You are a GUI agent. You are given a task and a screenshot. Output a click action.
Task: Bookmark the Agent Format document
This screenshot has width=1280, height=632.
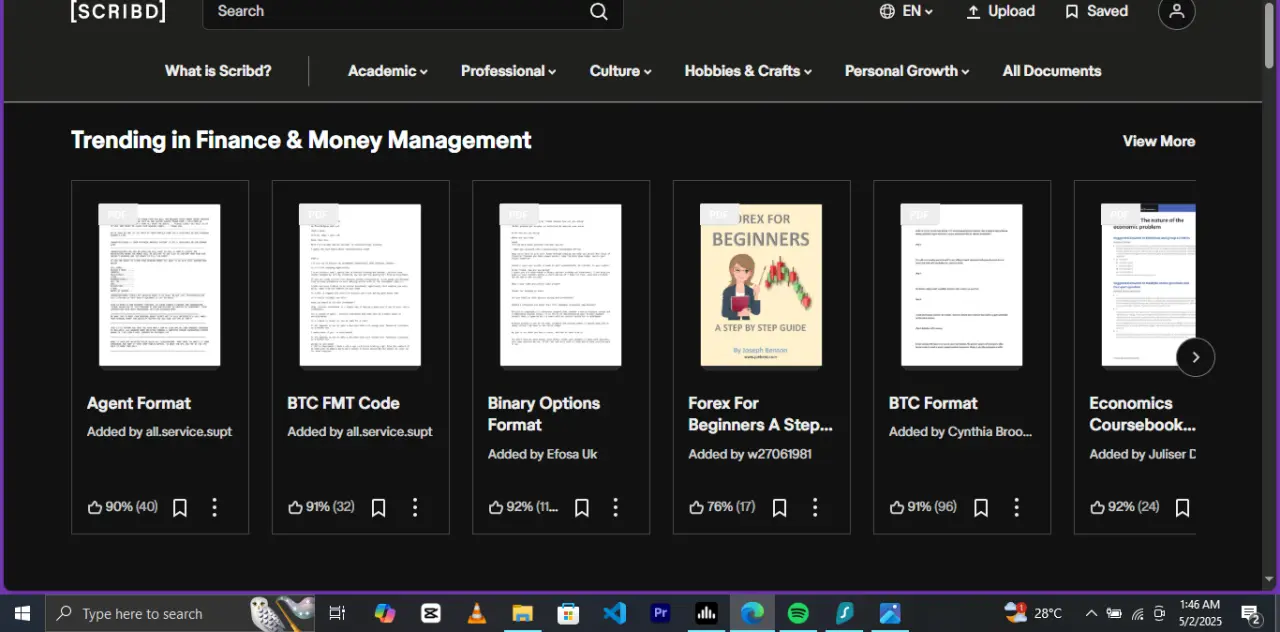pos(180,508)
